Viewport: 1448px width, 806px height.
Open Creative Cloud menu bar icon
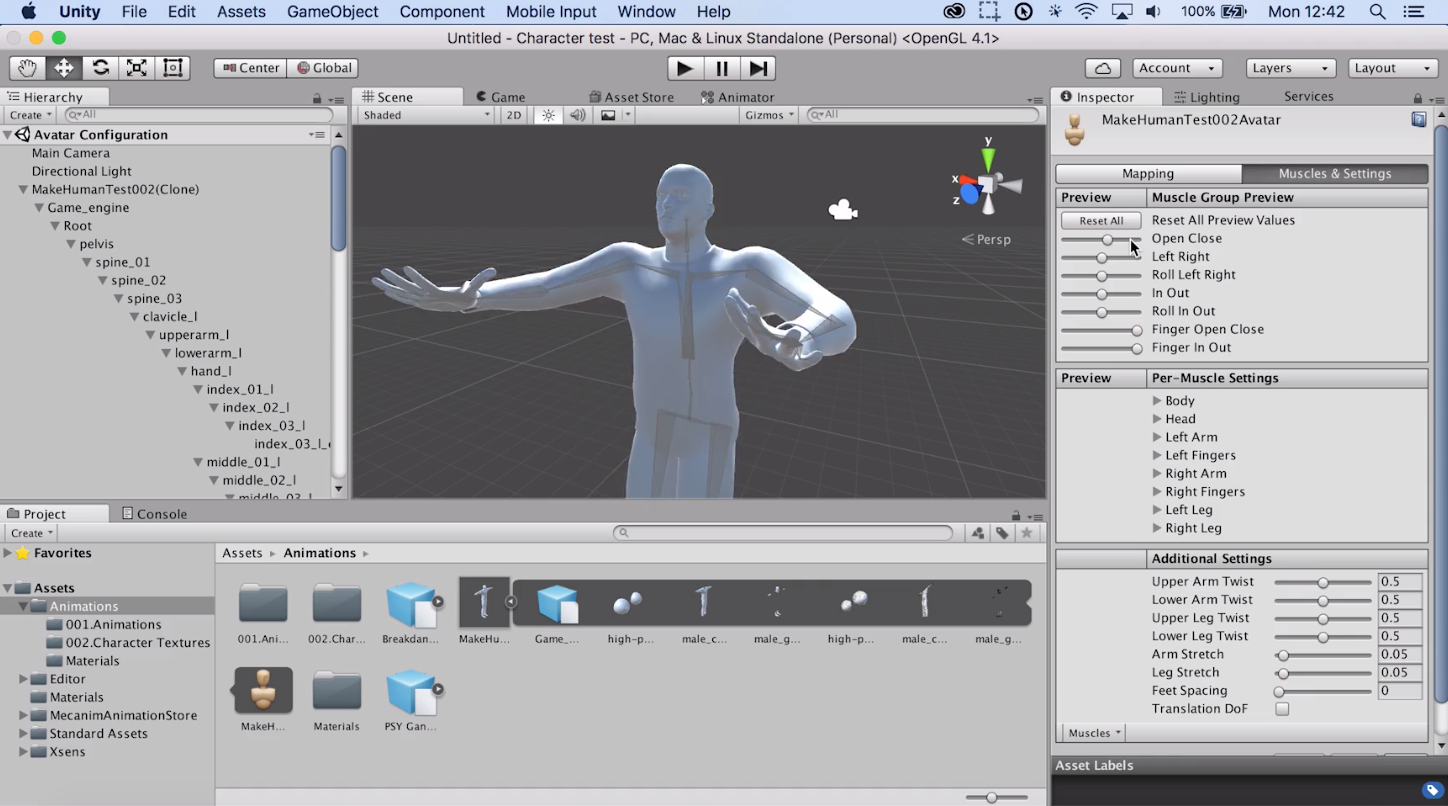click(x=954, y=12)
